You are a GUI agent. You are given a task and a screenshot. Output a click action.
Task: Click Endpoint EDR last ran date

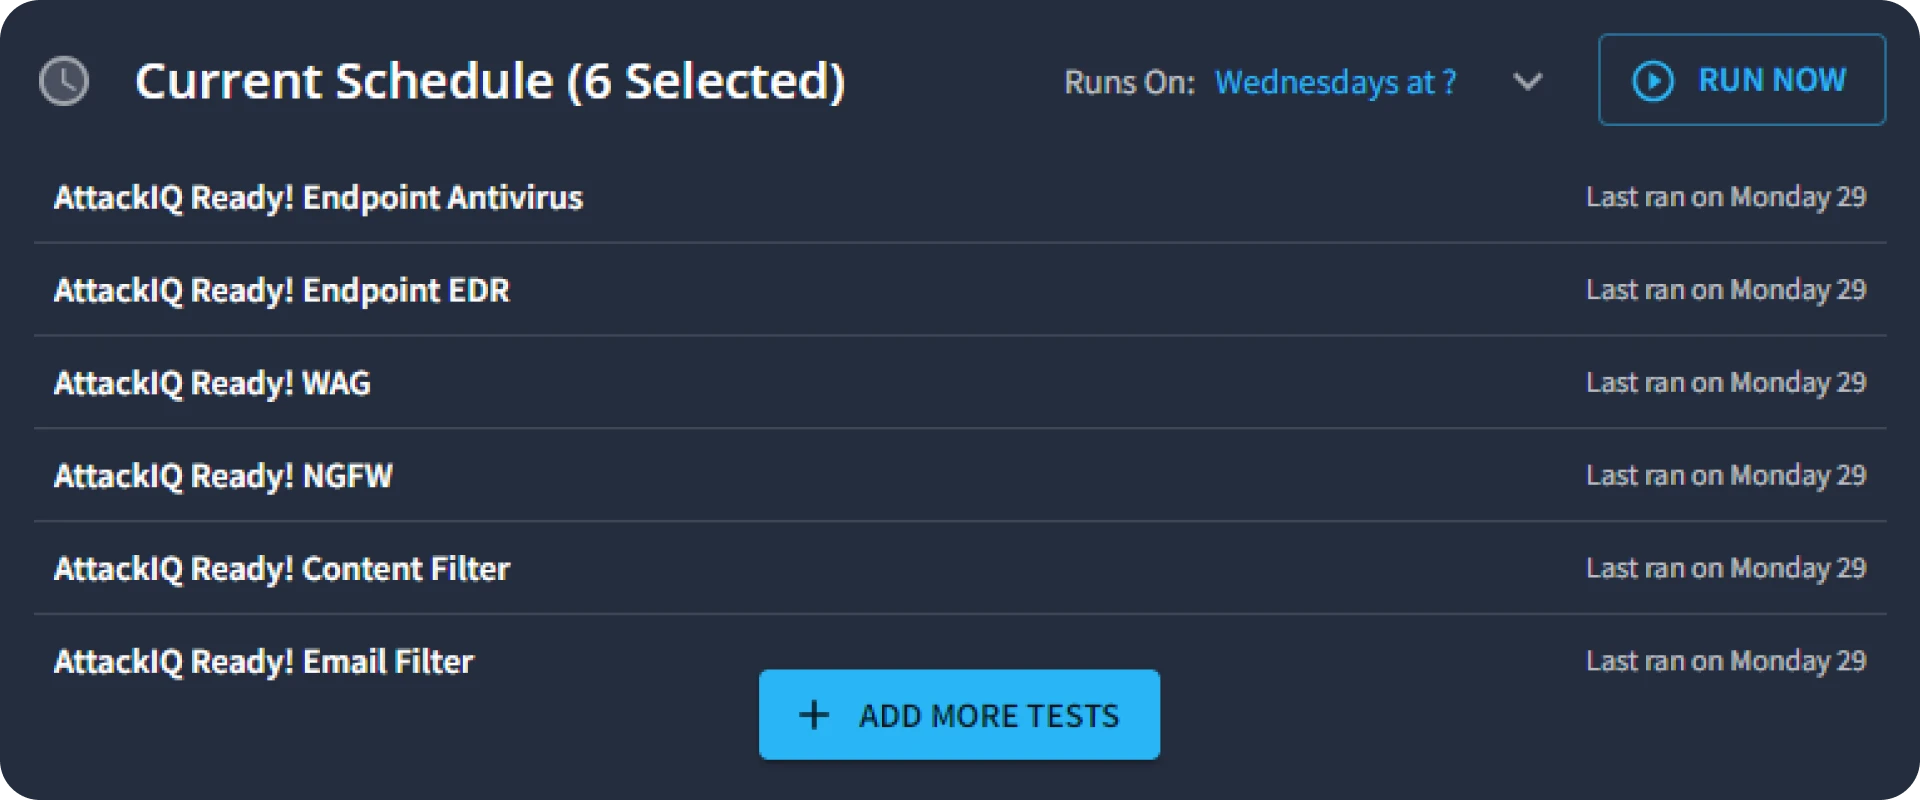[1725, 290]
